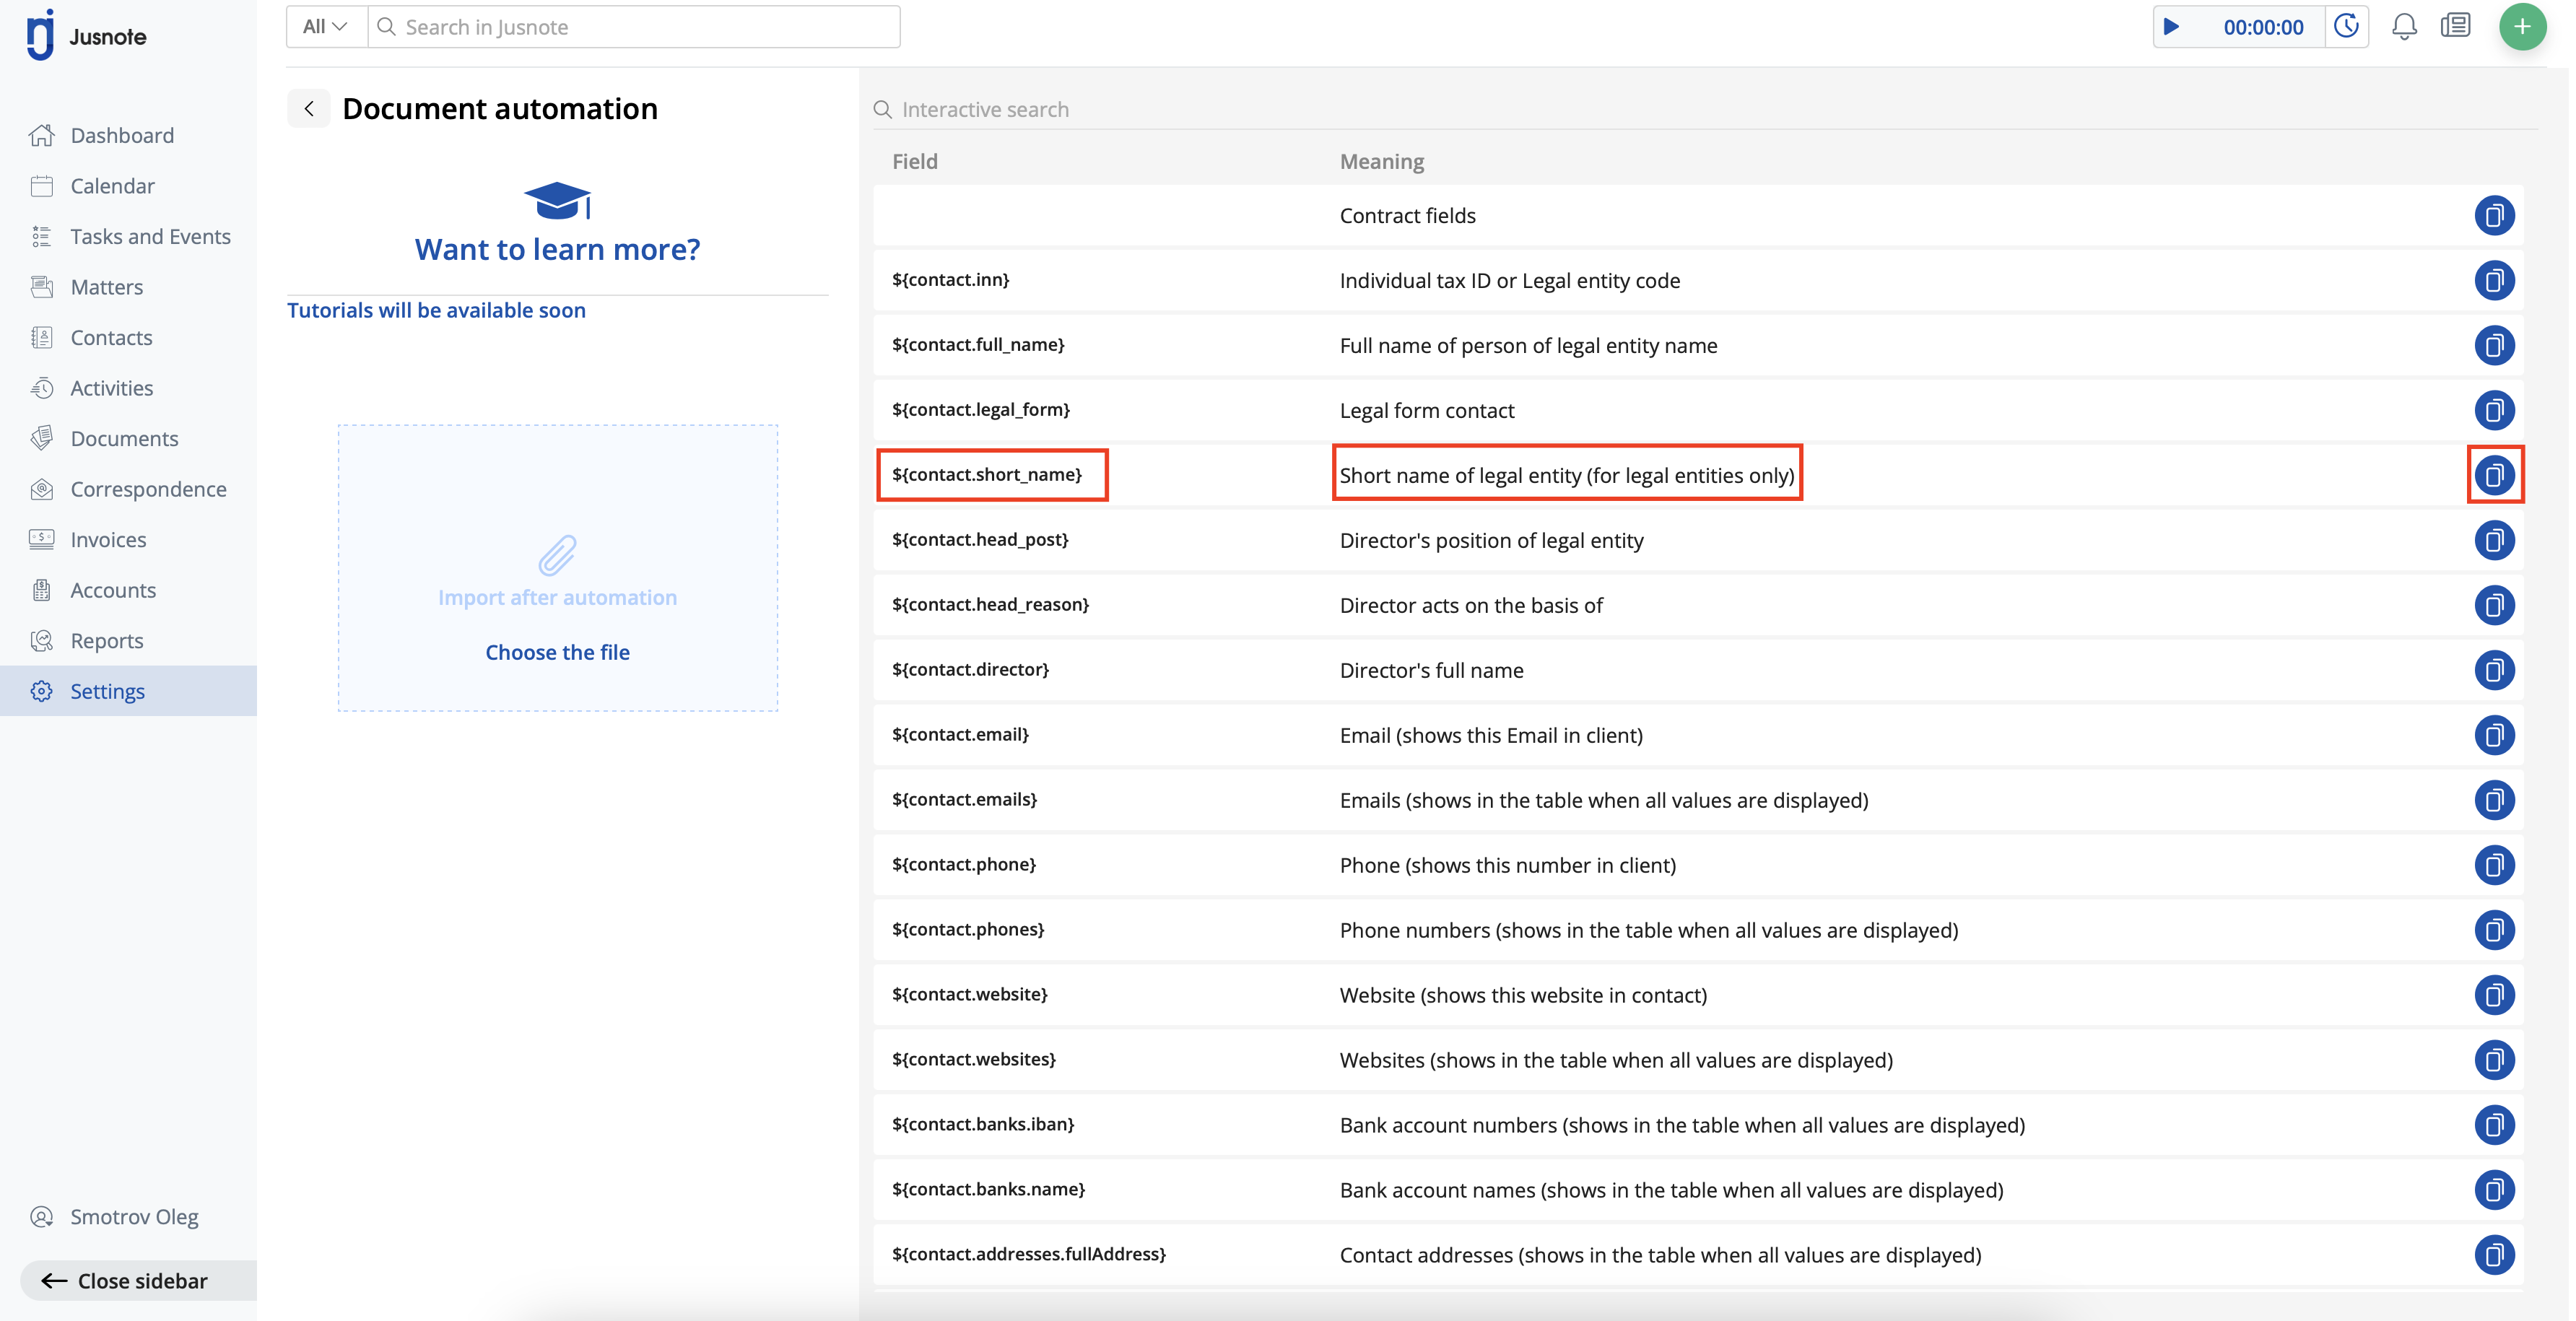Copy the ${contact.legal_form} field
This screenshot has width=2576, height=1321.
pos(2494,410)
